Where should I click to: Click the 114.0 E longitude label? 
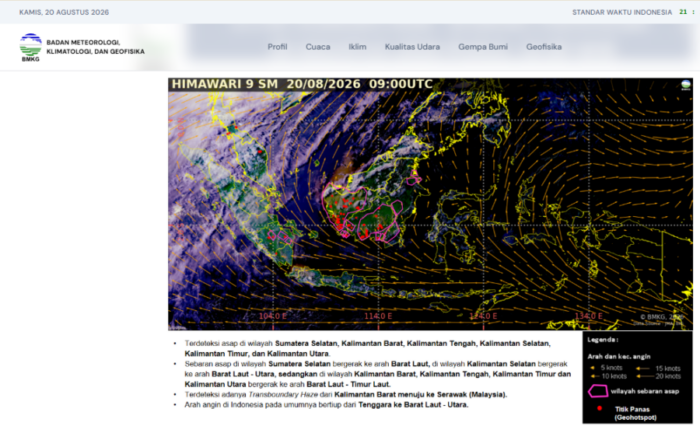(378, 316)
